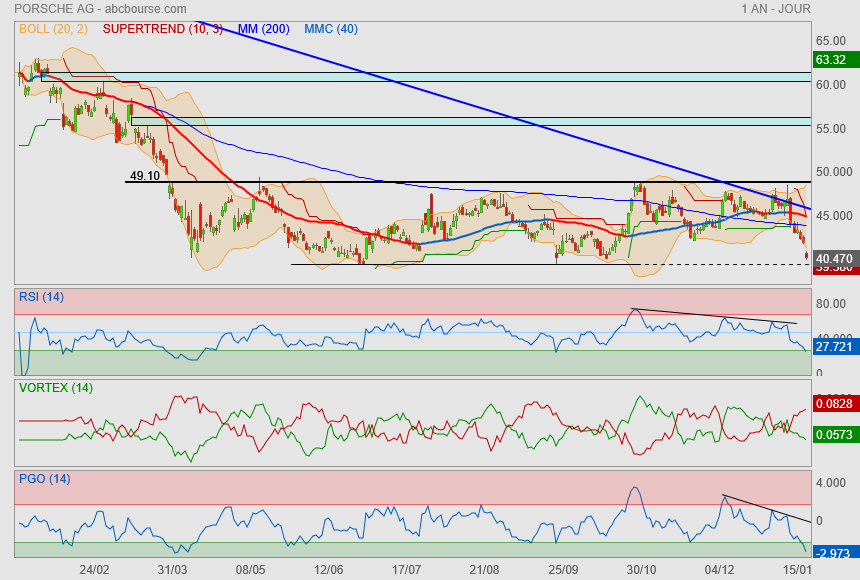Select the current price tag 40.470
The image size is (860, 580).
[834, 257]
